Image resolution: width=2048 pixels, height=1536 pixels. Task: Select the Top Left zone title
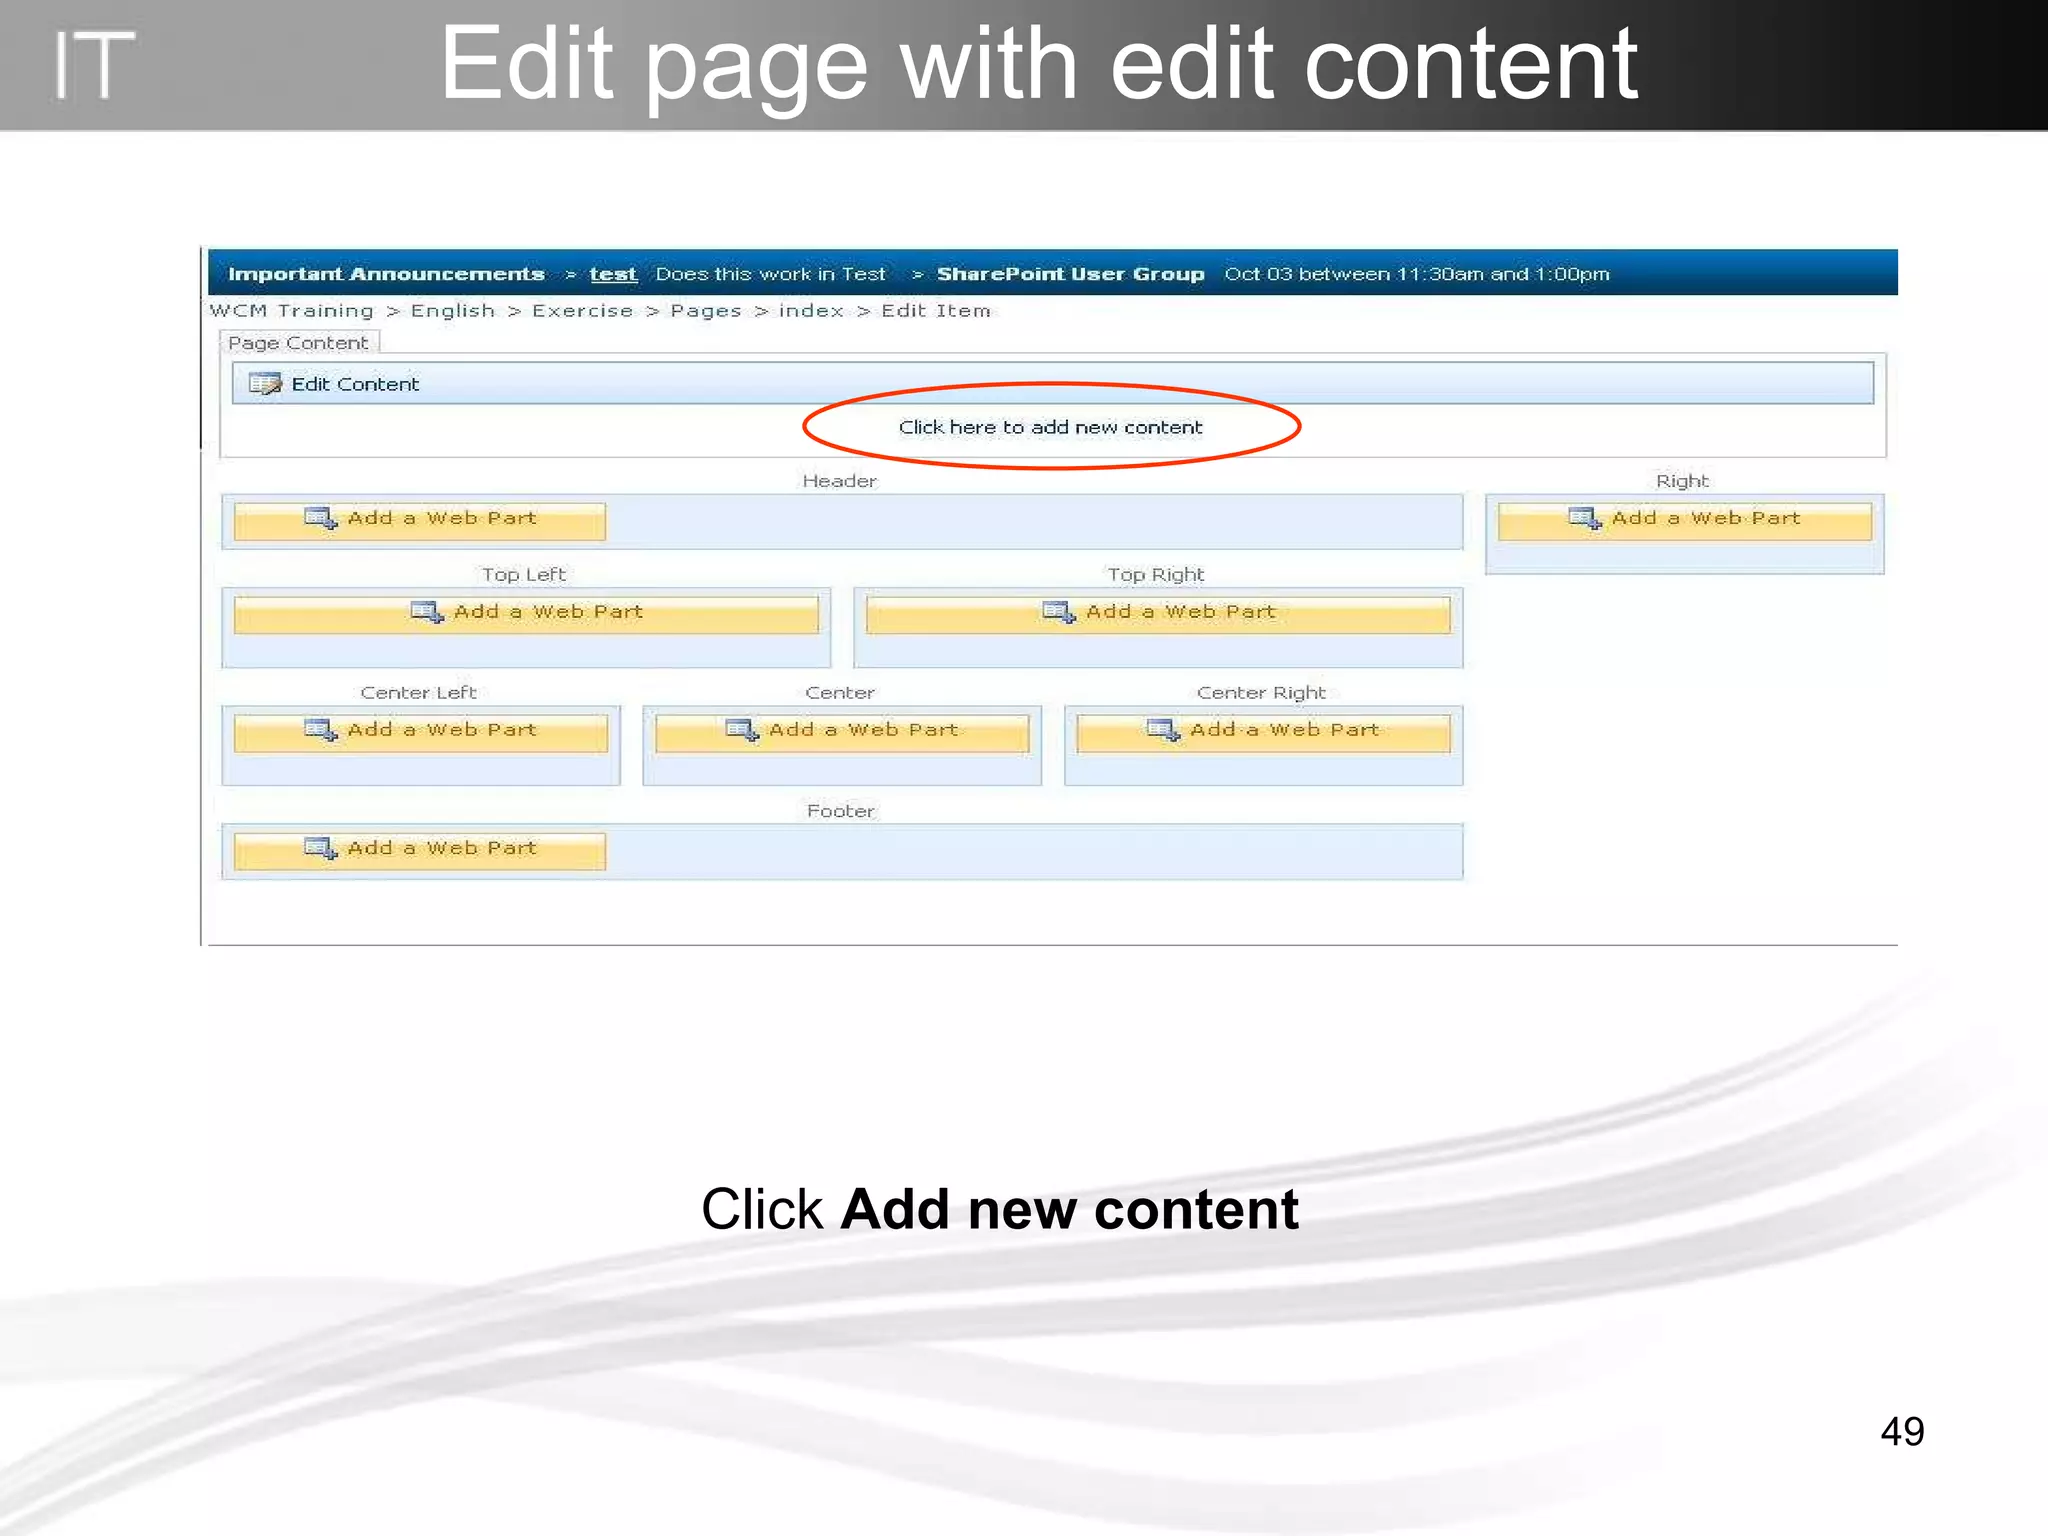tap(524, 575)
